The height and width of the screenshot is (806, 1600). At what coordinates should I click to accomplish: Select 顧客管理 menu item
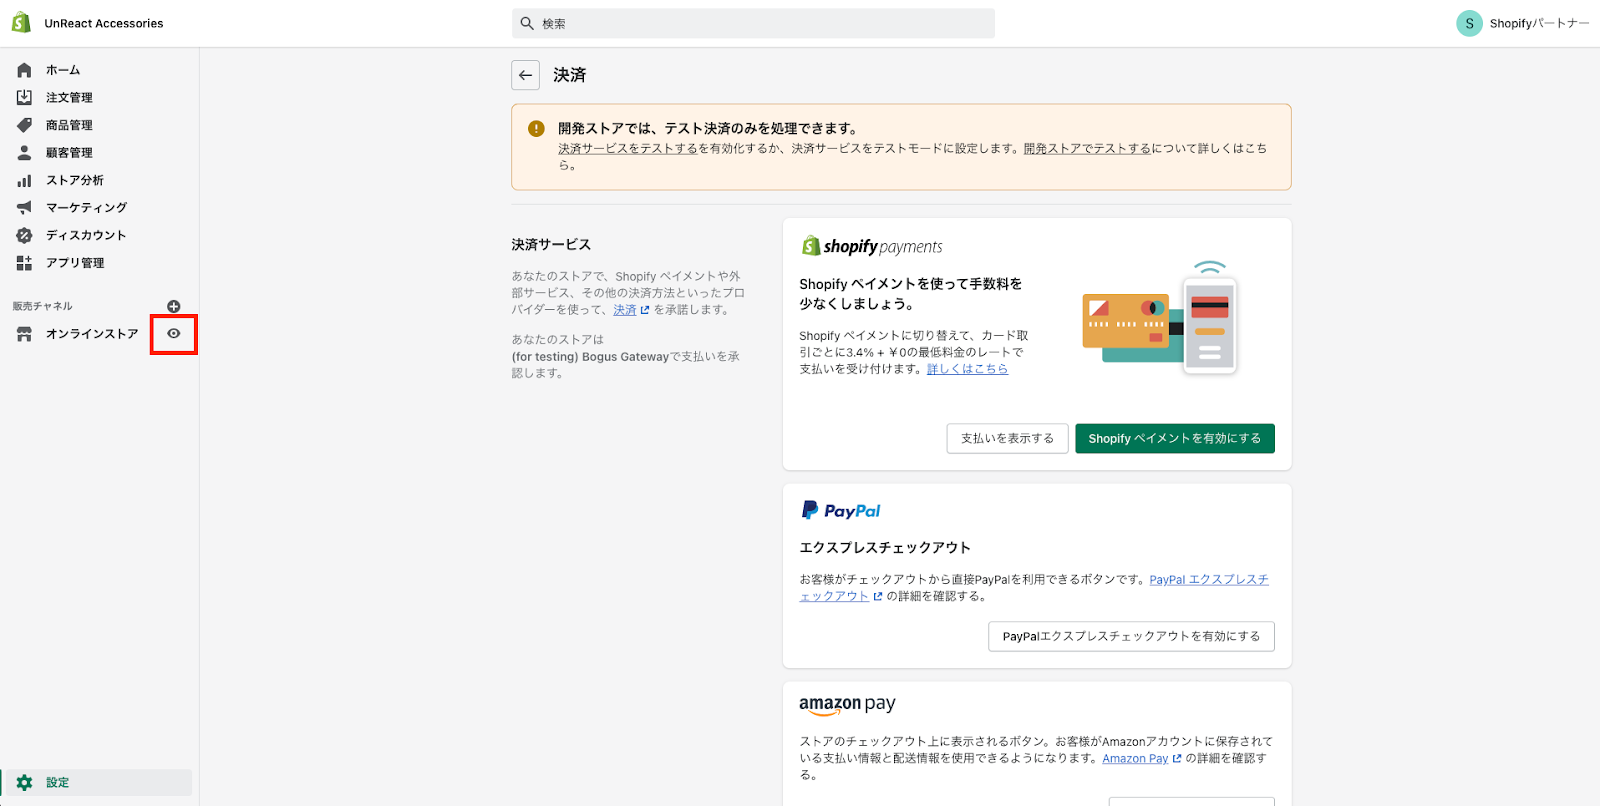pos(69,152)
